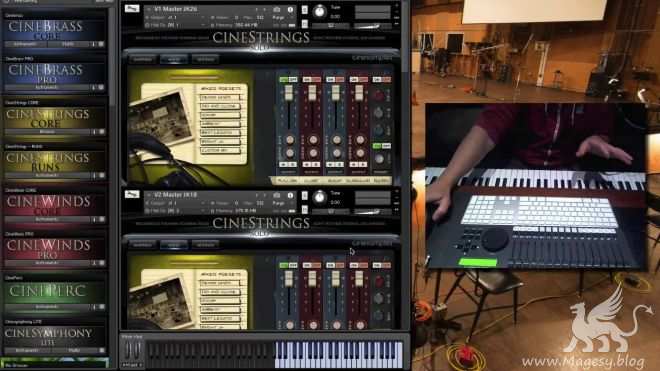Switch to Mapping tab in V1 Master
This screenshot has width=660, height=371.
[143, 59]
